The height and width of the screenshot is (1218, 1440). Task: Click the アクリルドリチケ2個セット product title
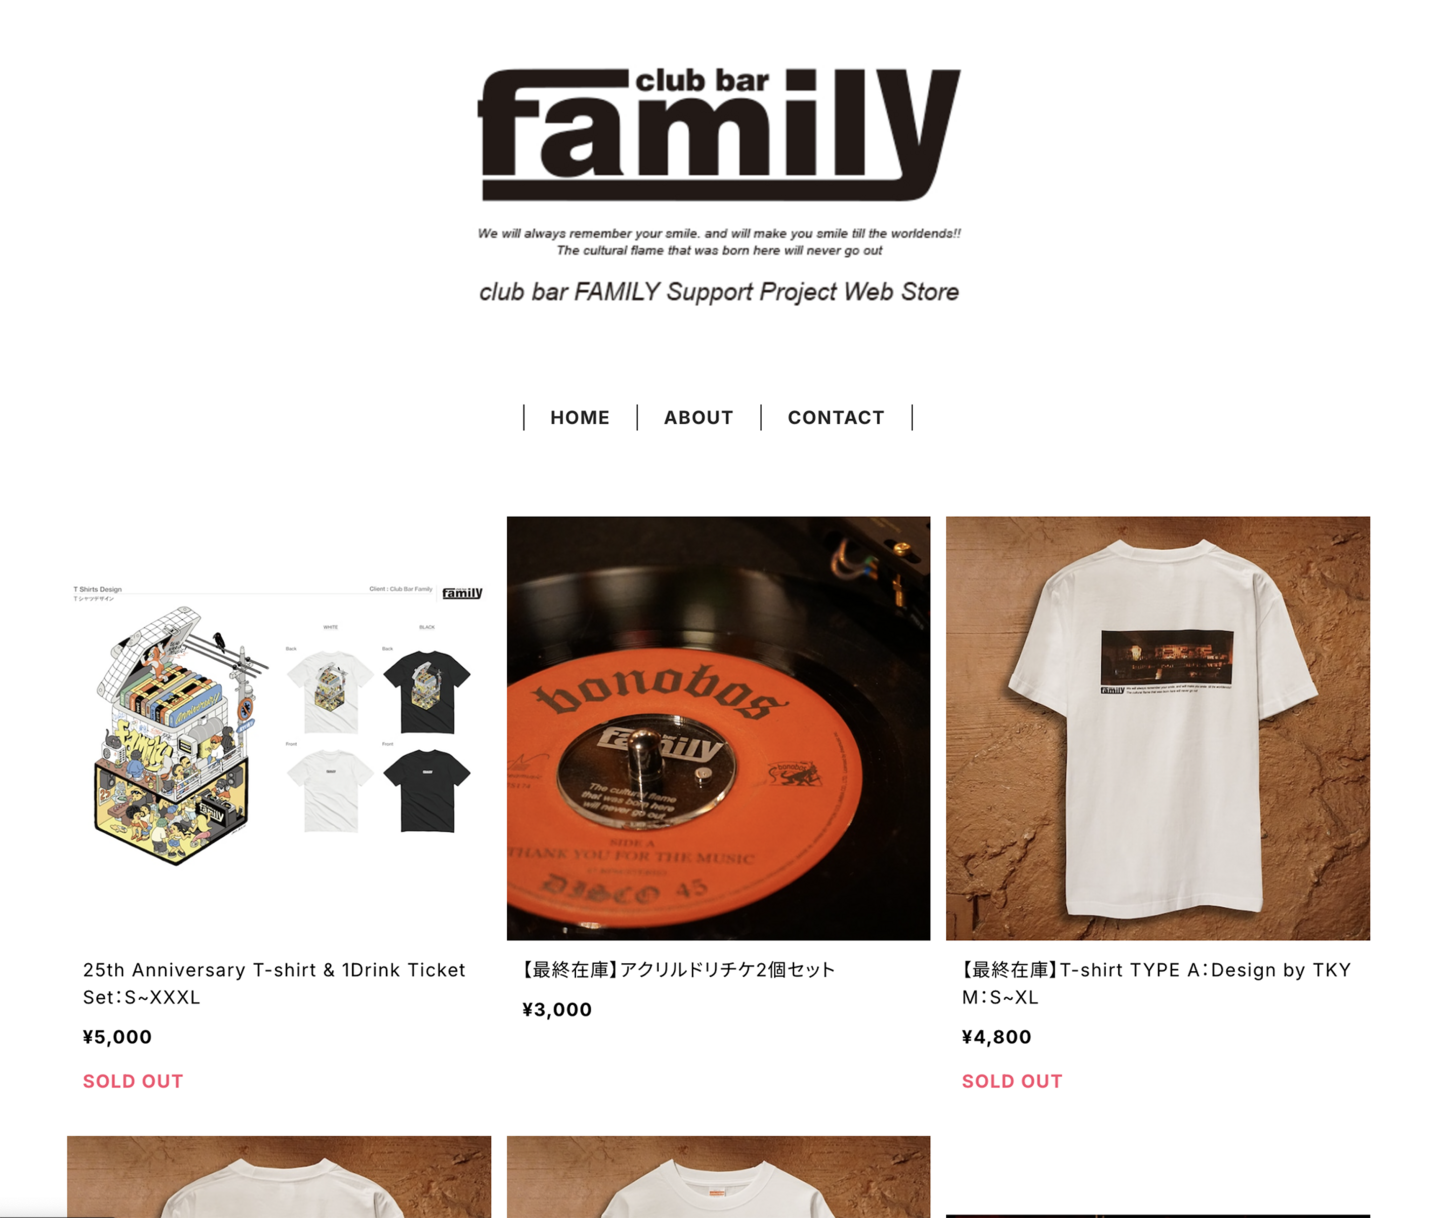(678, 969)
